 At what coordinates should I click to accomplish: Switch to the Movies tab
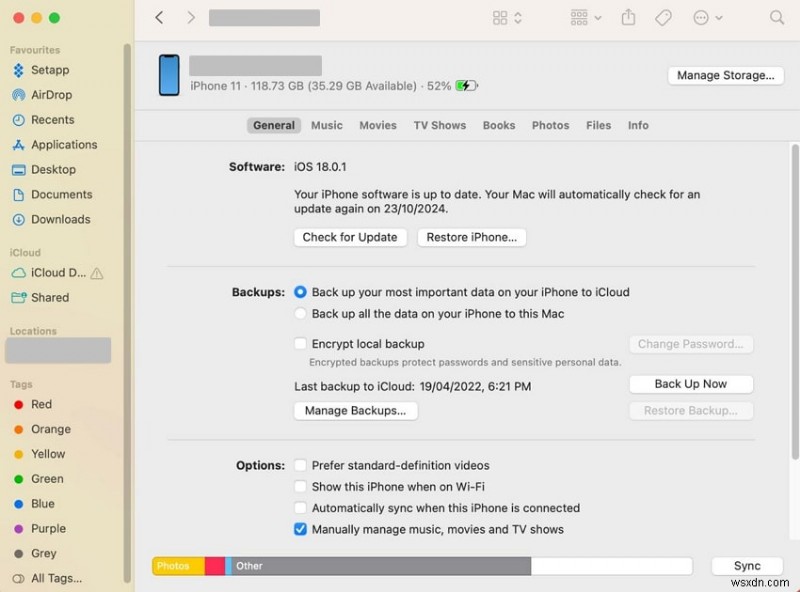coord(378,126)
